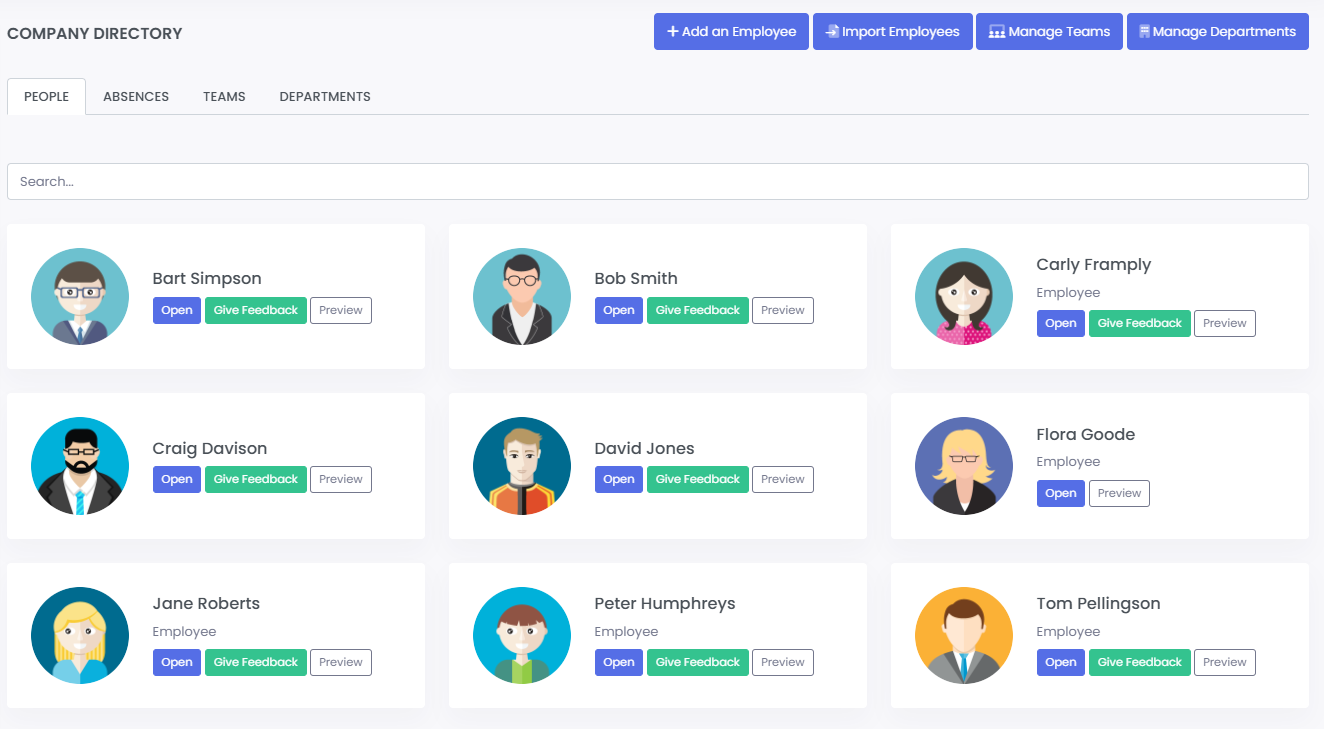Give Feedback to Peter Humphreys

pyautogui.click(x=697, y=662)
